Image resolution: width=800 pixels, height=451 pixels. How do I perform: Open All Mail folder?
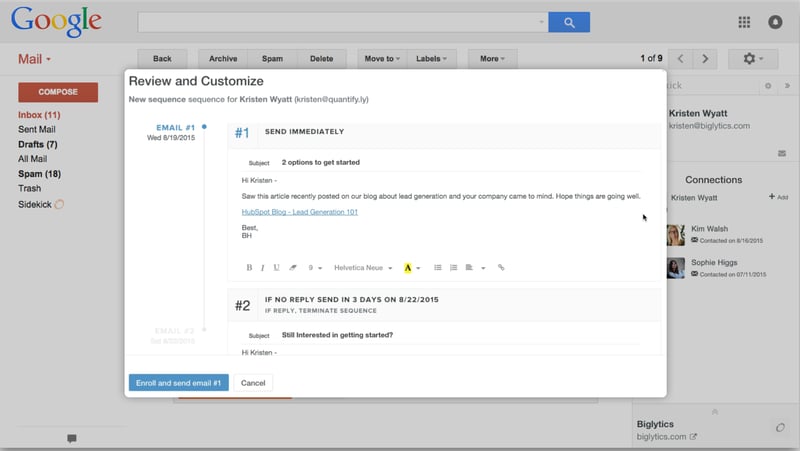(33, 159)
